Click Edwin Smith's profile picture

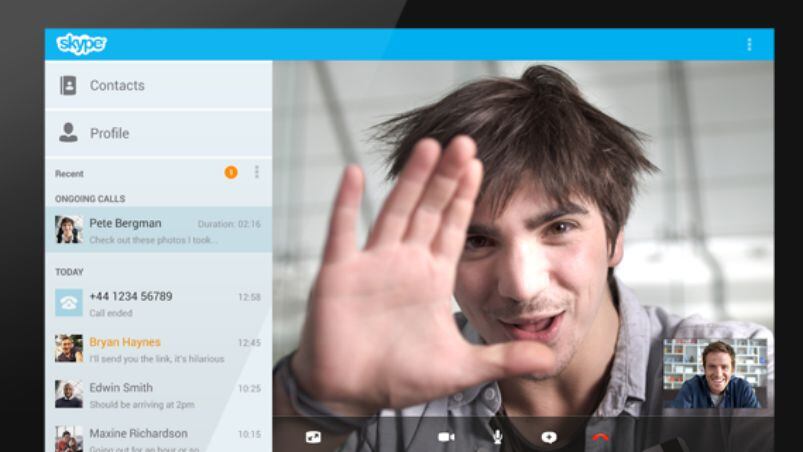pos(69,394)
